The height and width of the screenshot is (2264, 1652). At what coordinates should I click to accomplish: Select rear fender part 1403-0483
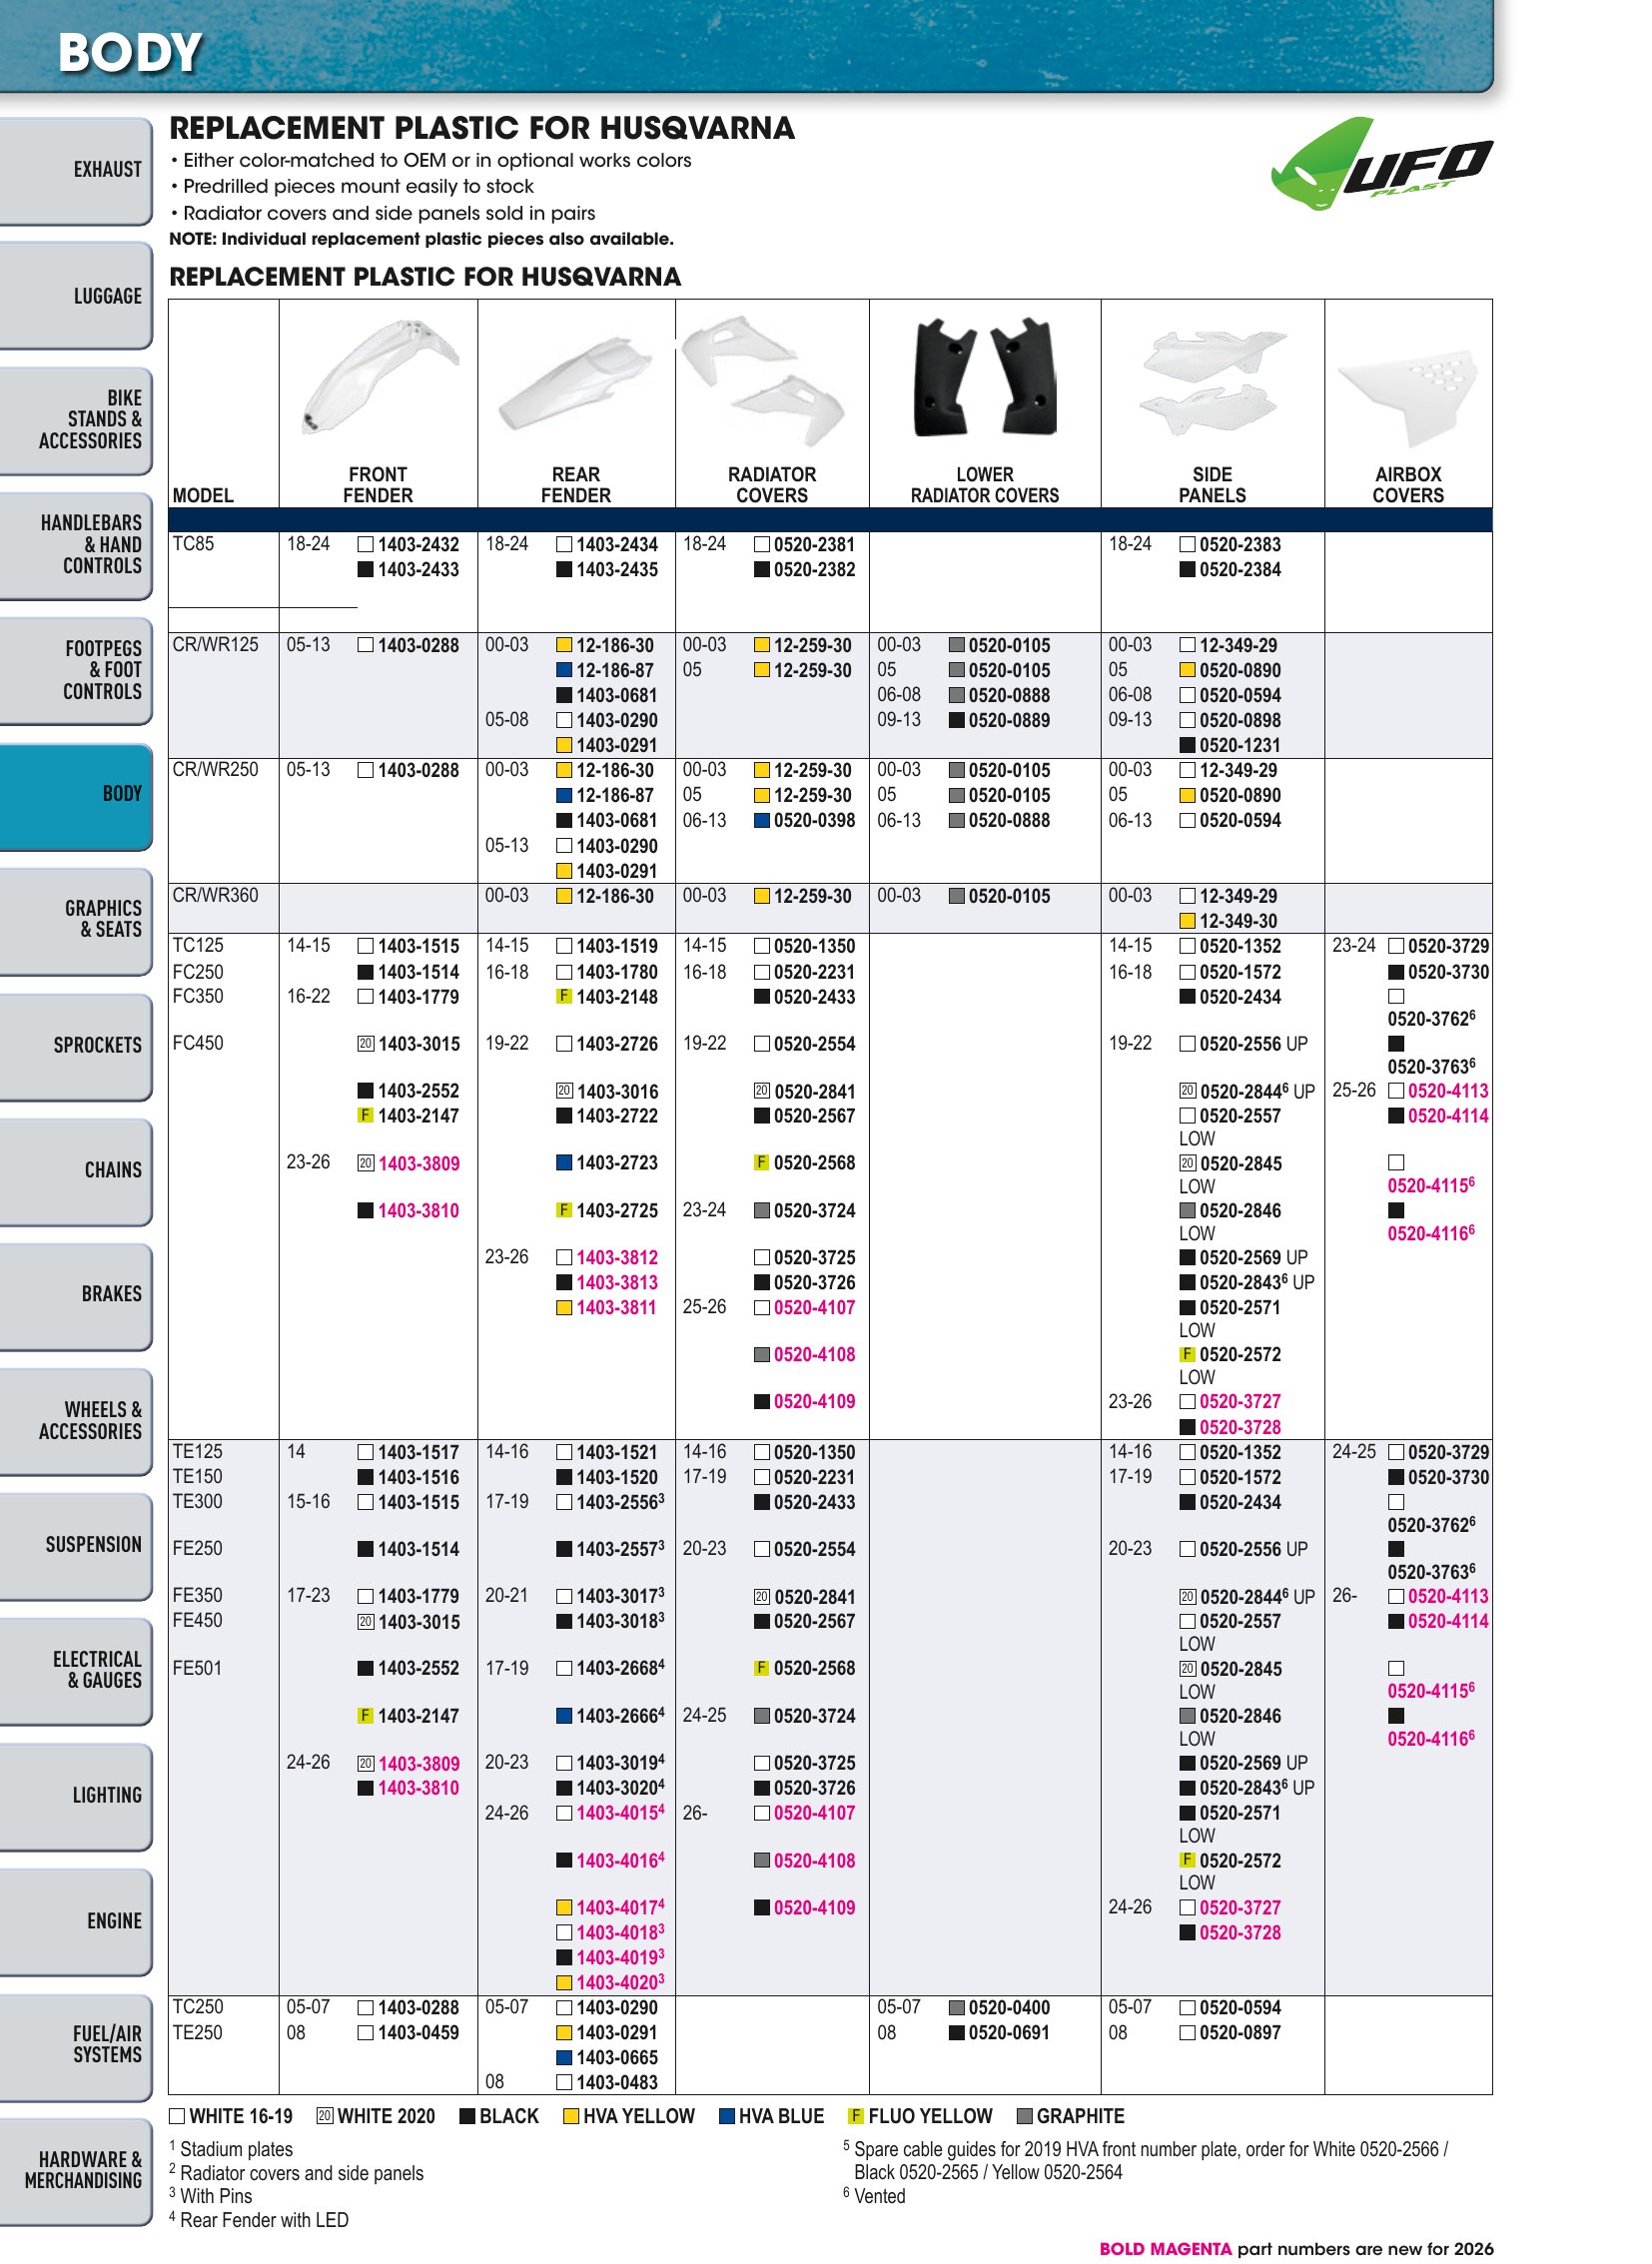617,2083
